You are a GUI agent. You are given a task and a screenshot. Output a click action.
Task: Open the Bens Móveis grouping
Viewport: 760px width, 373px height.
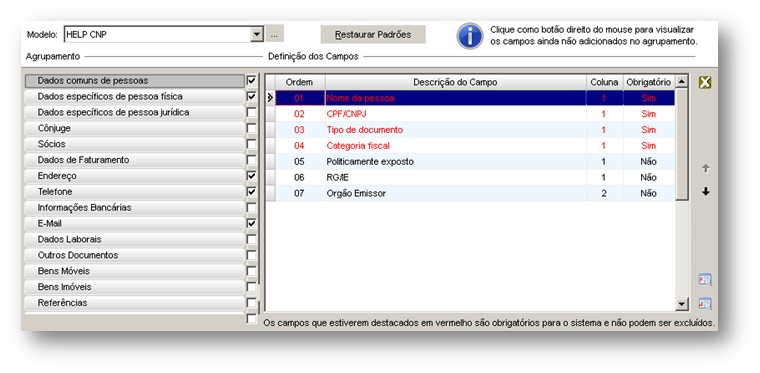click(x=135, y=271)
